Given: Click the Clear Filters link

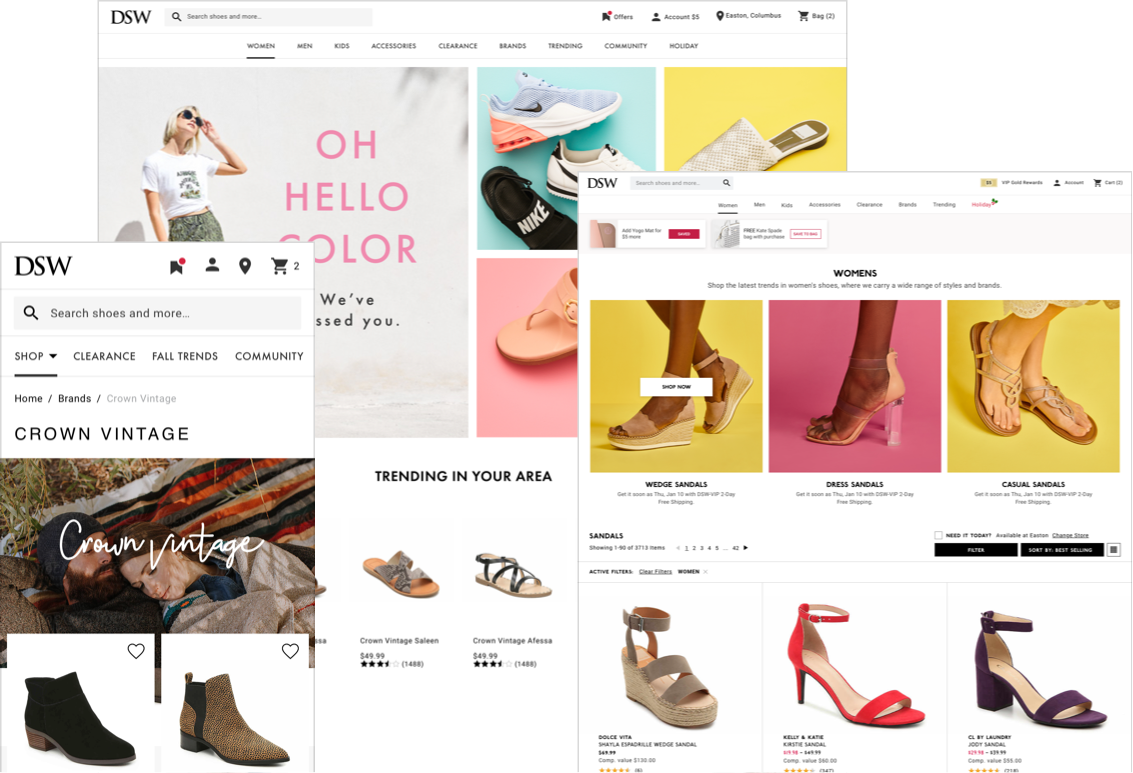Looking at the screenshot, I should (x=655, y=571).
